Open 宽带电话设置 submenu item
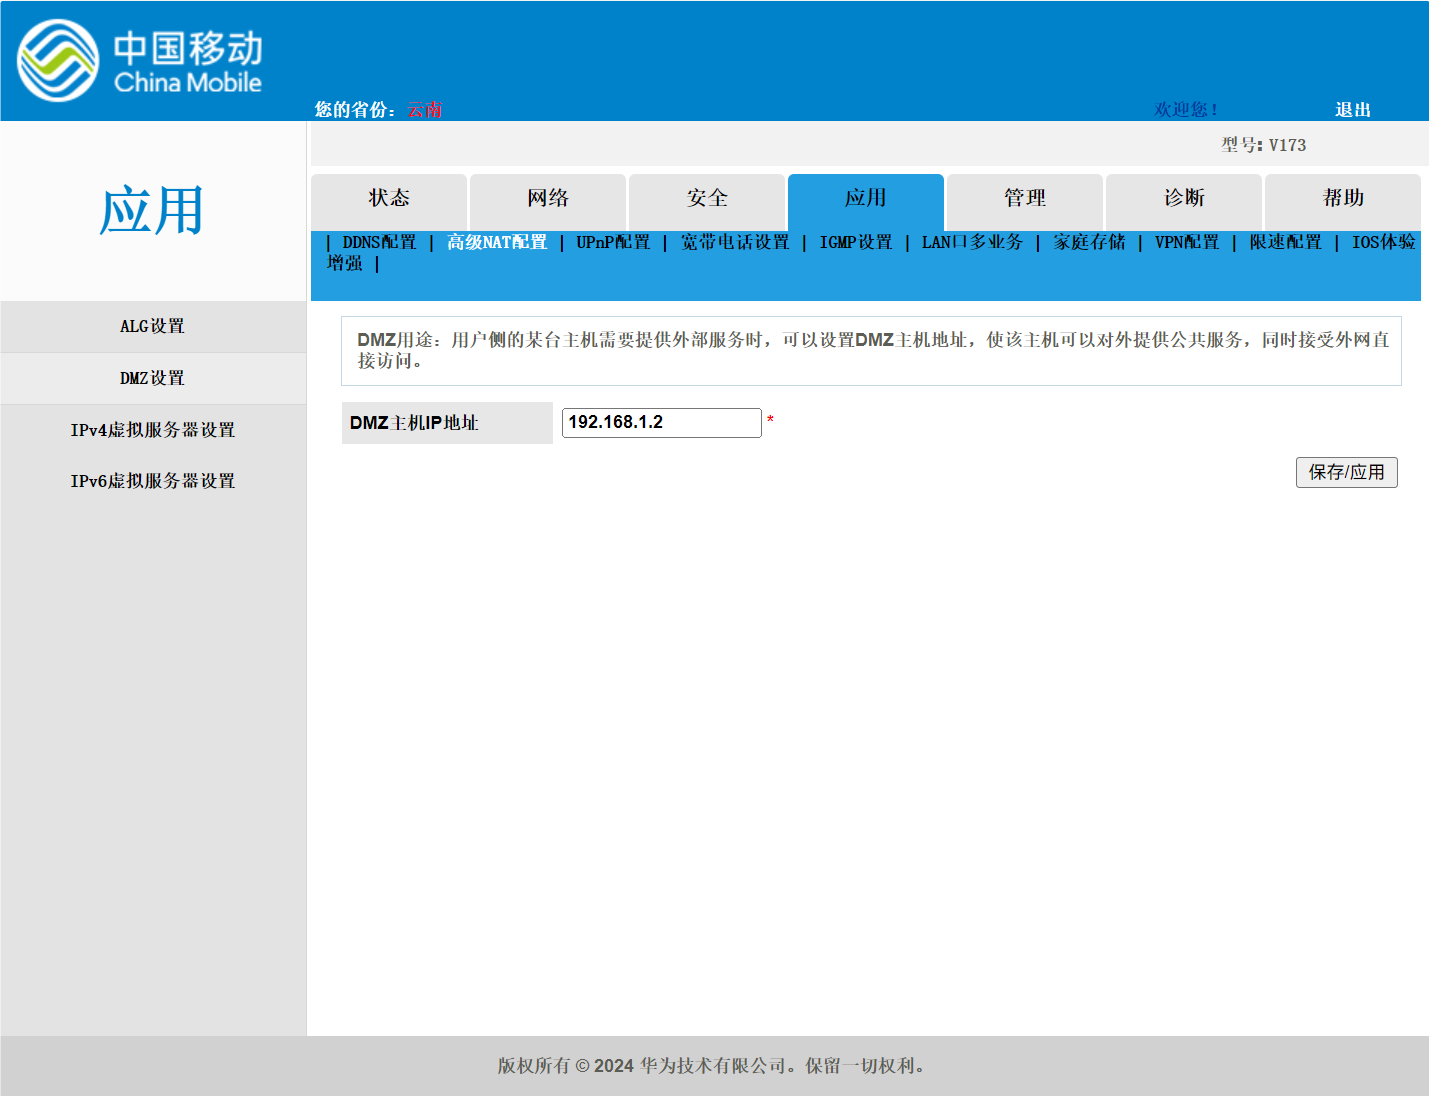1429x1100 pixels. [x=735, y=242]
